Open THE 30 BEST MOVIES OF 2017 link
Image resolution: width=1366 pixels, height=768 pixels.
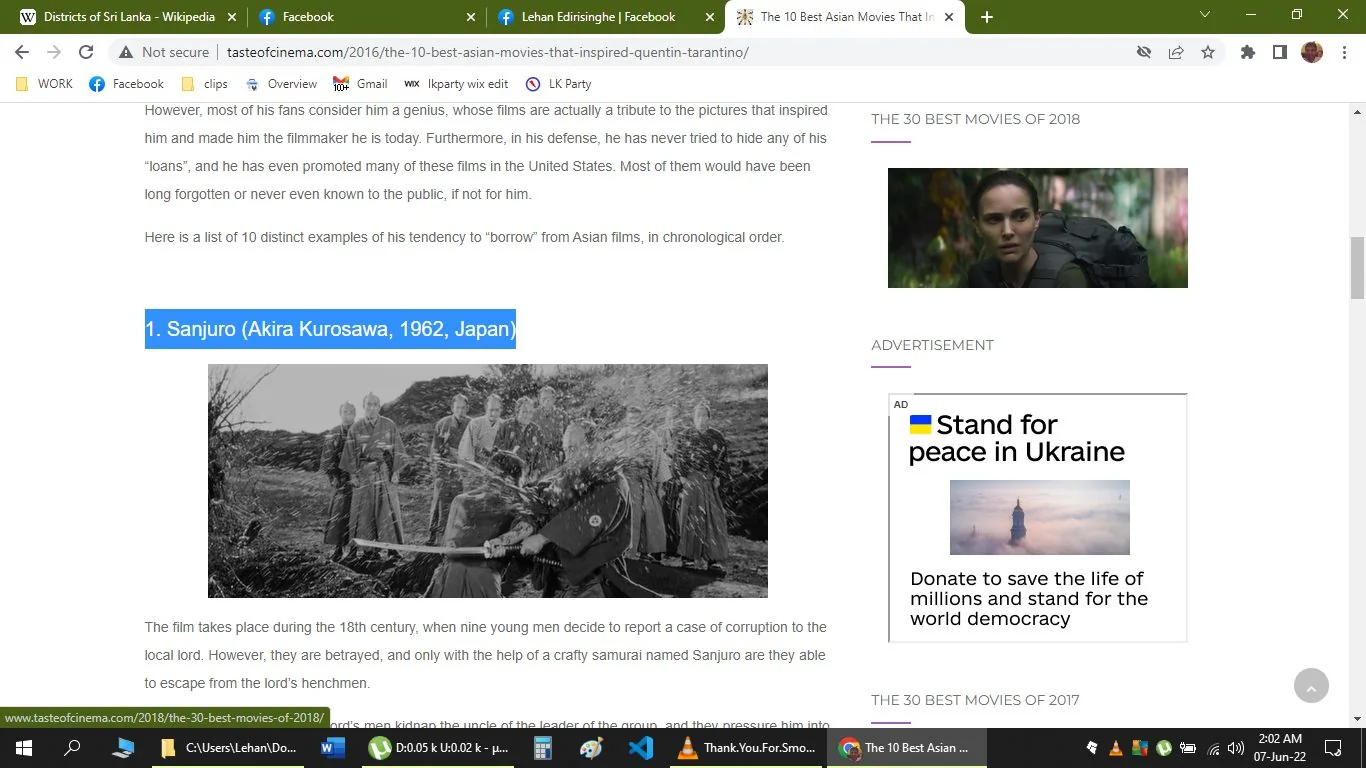pos(975,700)
